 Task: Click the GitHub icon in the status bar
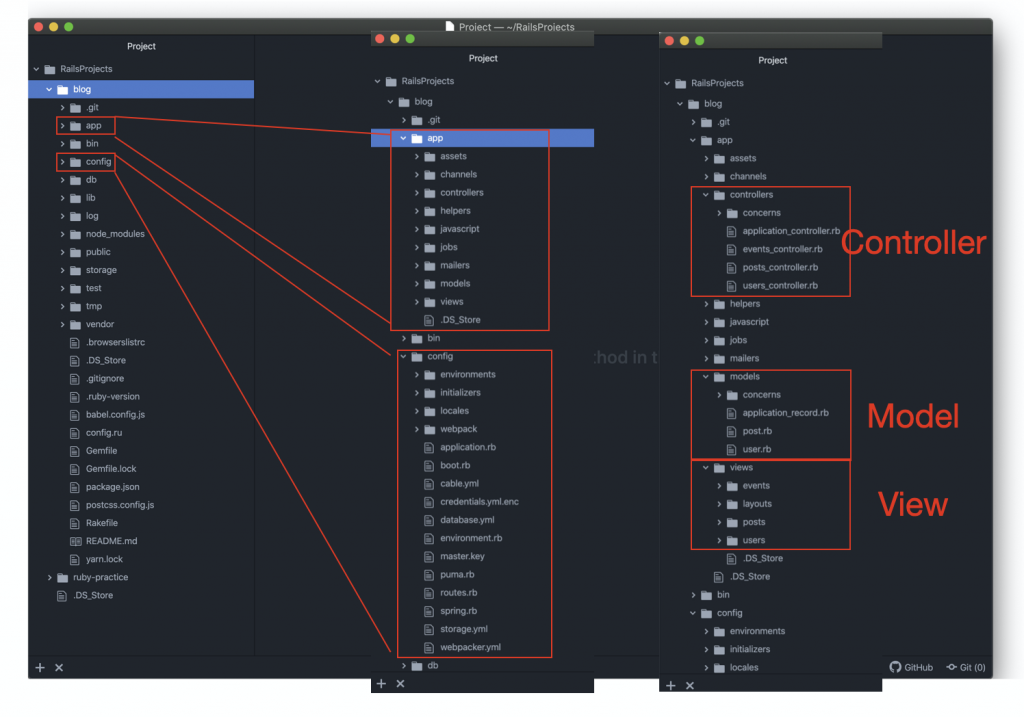tap(895, 667)
